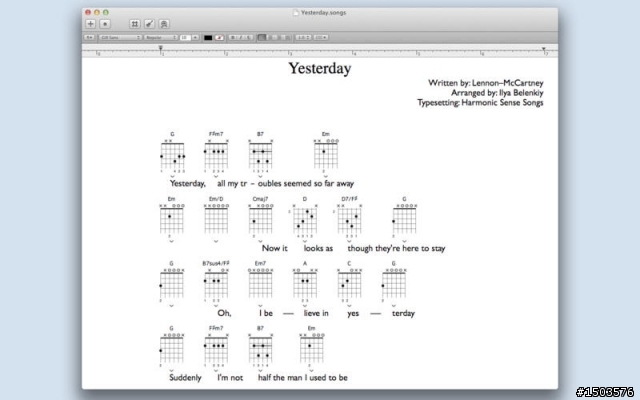Click the guitar icon in toolbar
The height and width of the screenshot is (400, 640).
(149, 24)
